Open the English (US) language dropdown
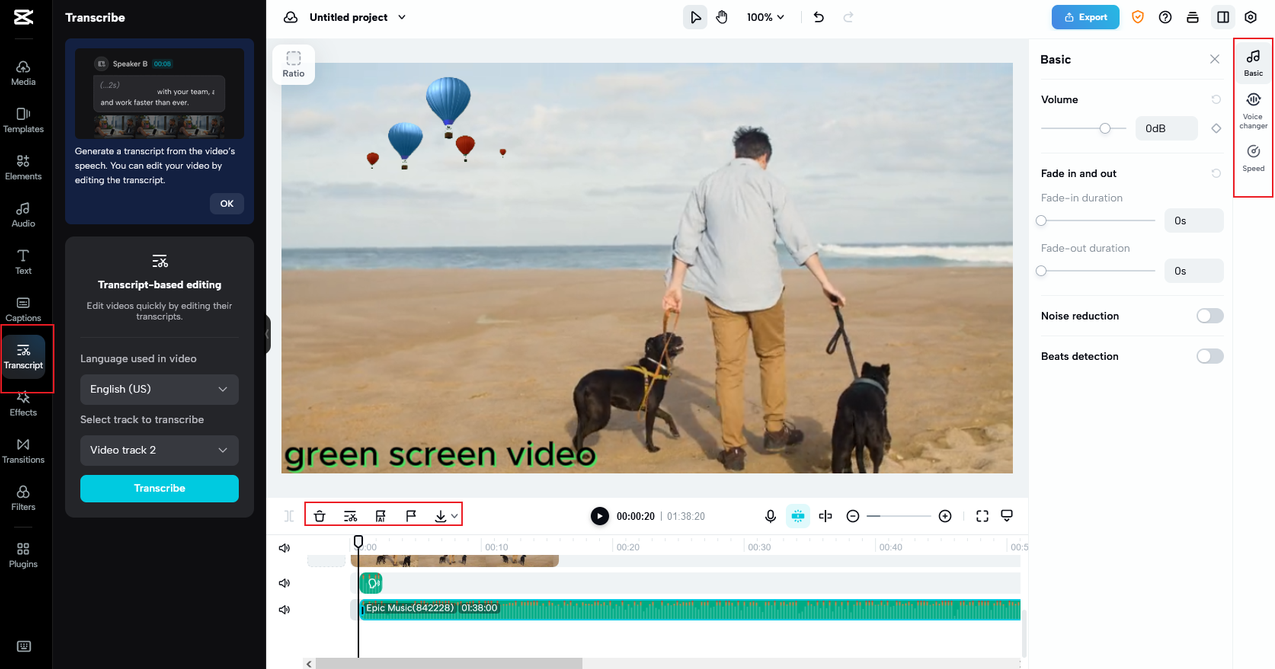The height and width of the screenshot is (669, 1275). pos(159,389)
